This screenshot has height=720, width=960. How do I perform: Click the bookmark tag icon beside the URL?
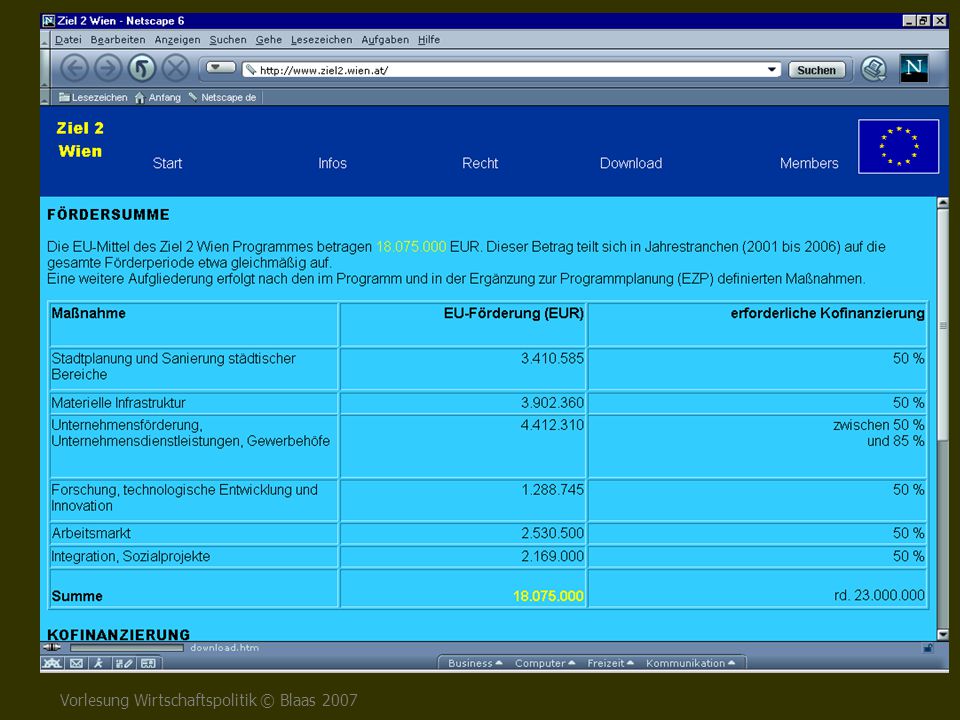[x=250, y=70]
